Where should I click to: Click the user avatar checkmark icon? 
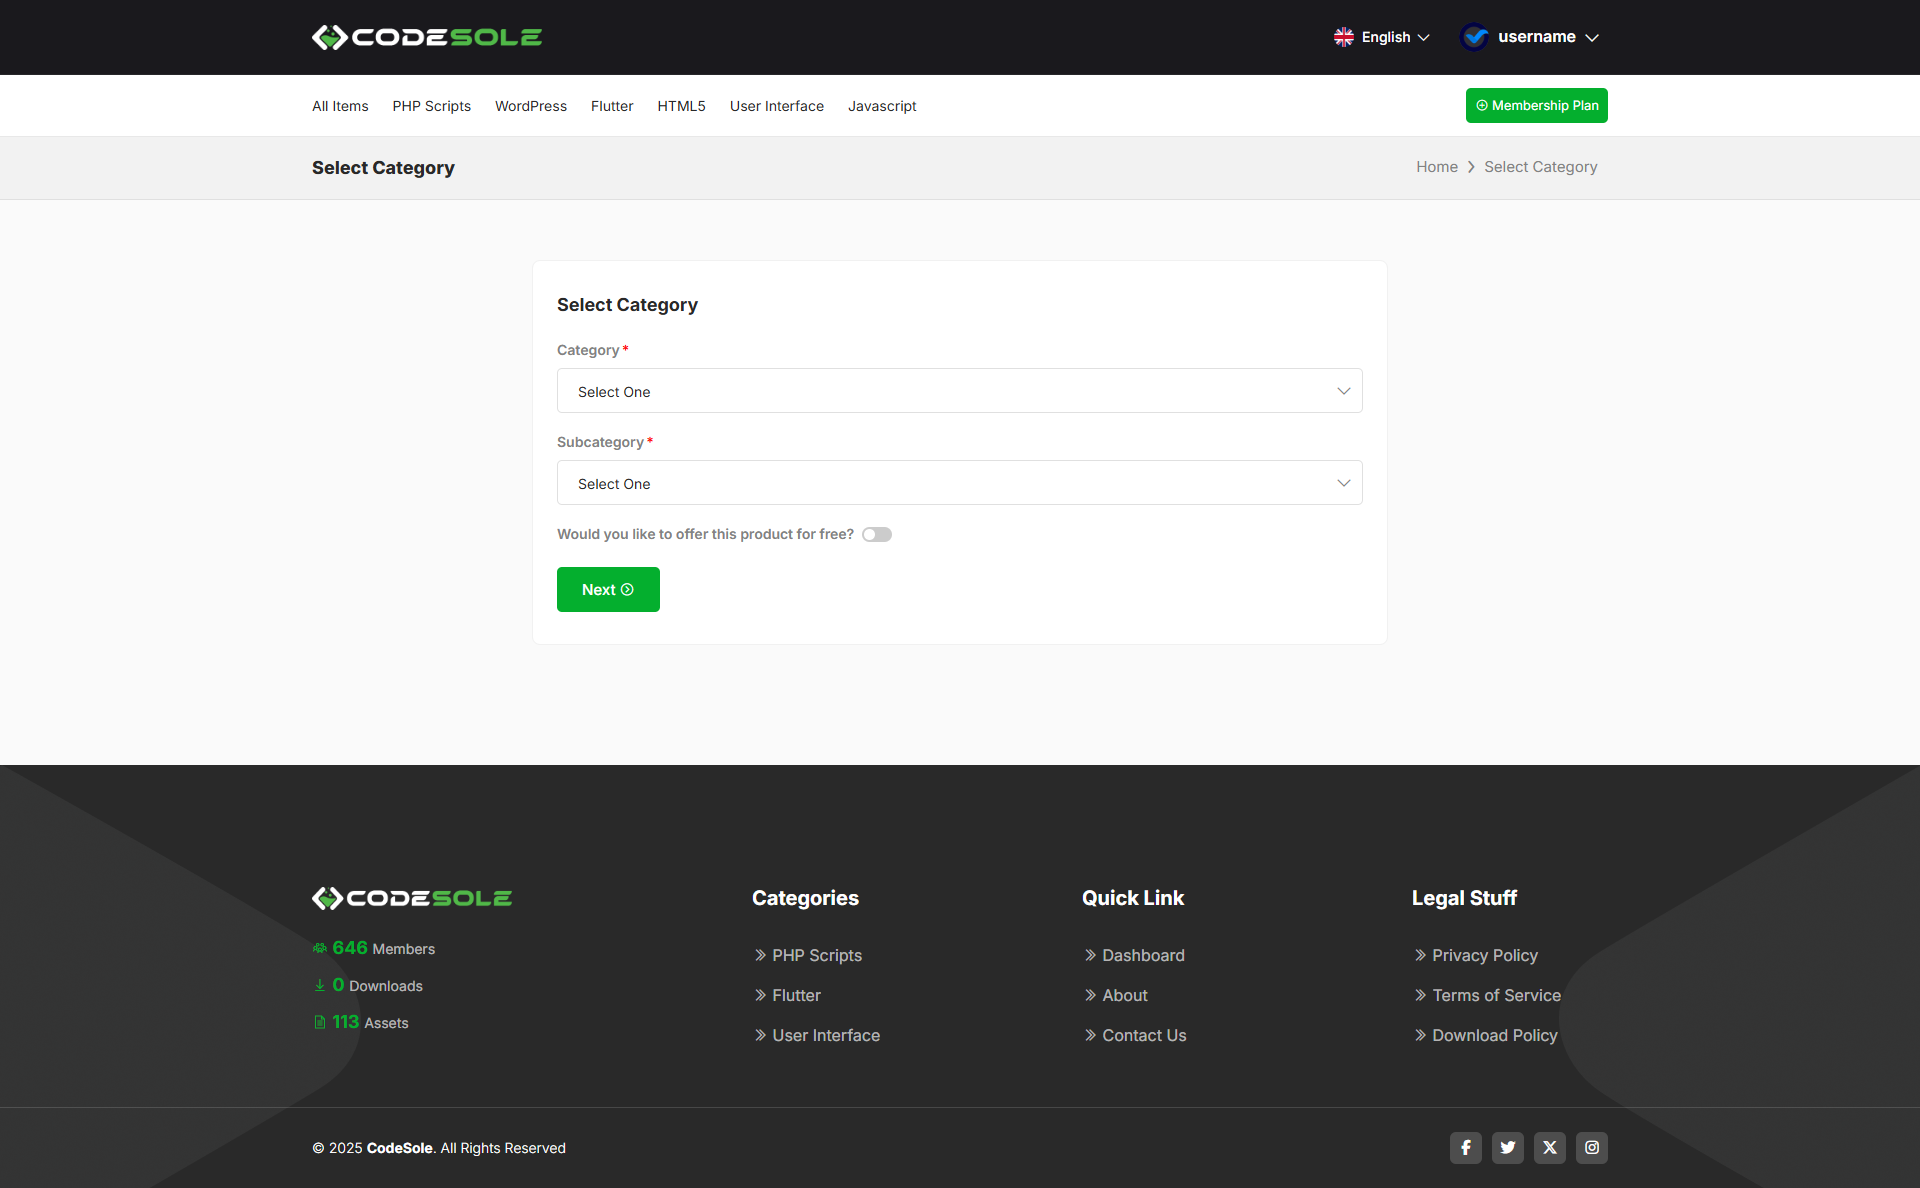[1474, 37]
